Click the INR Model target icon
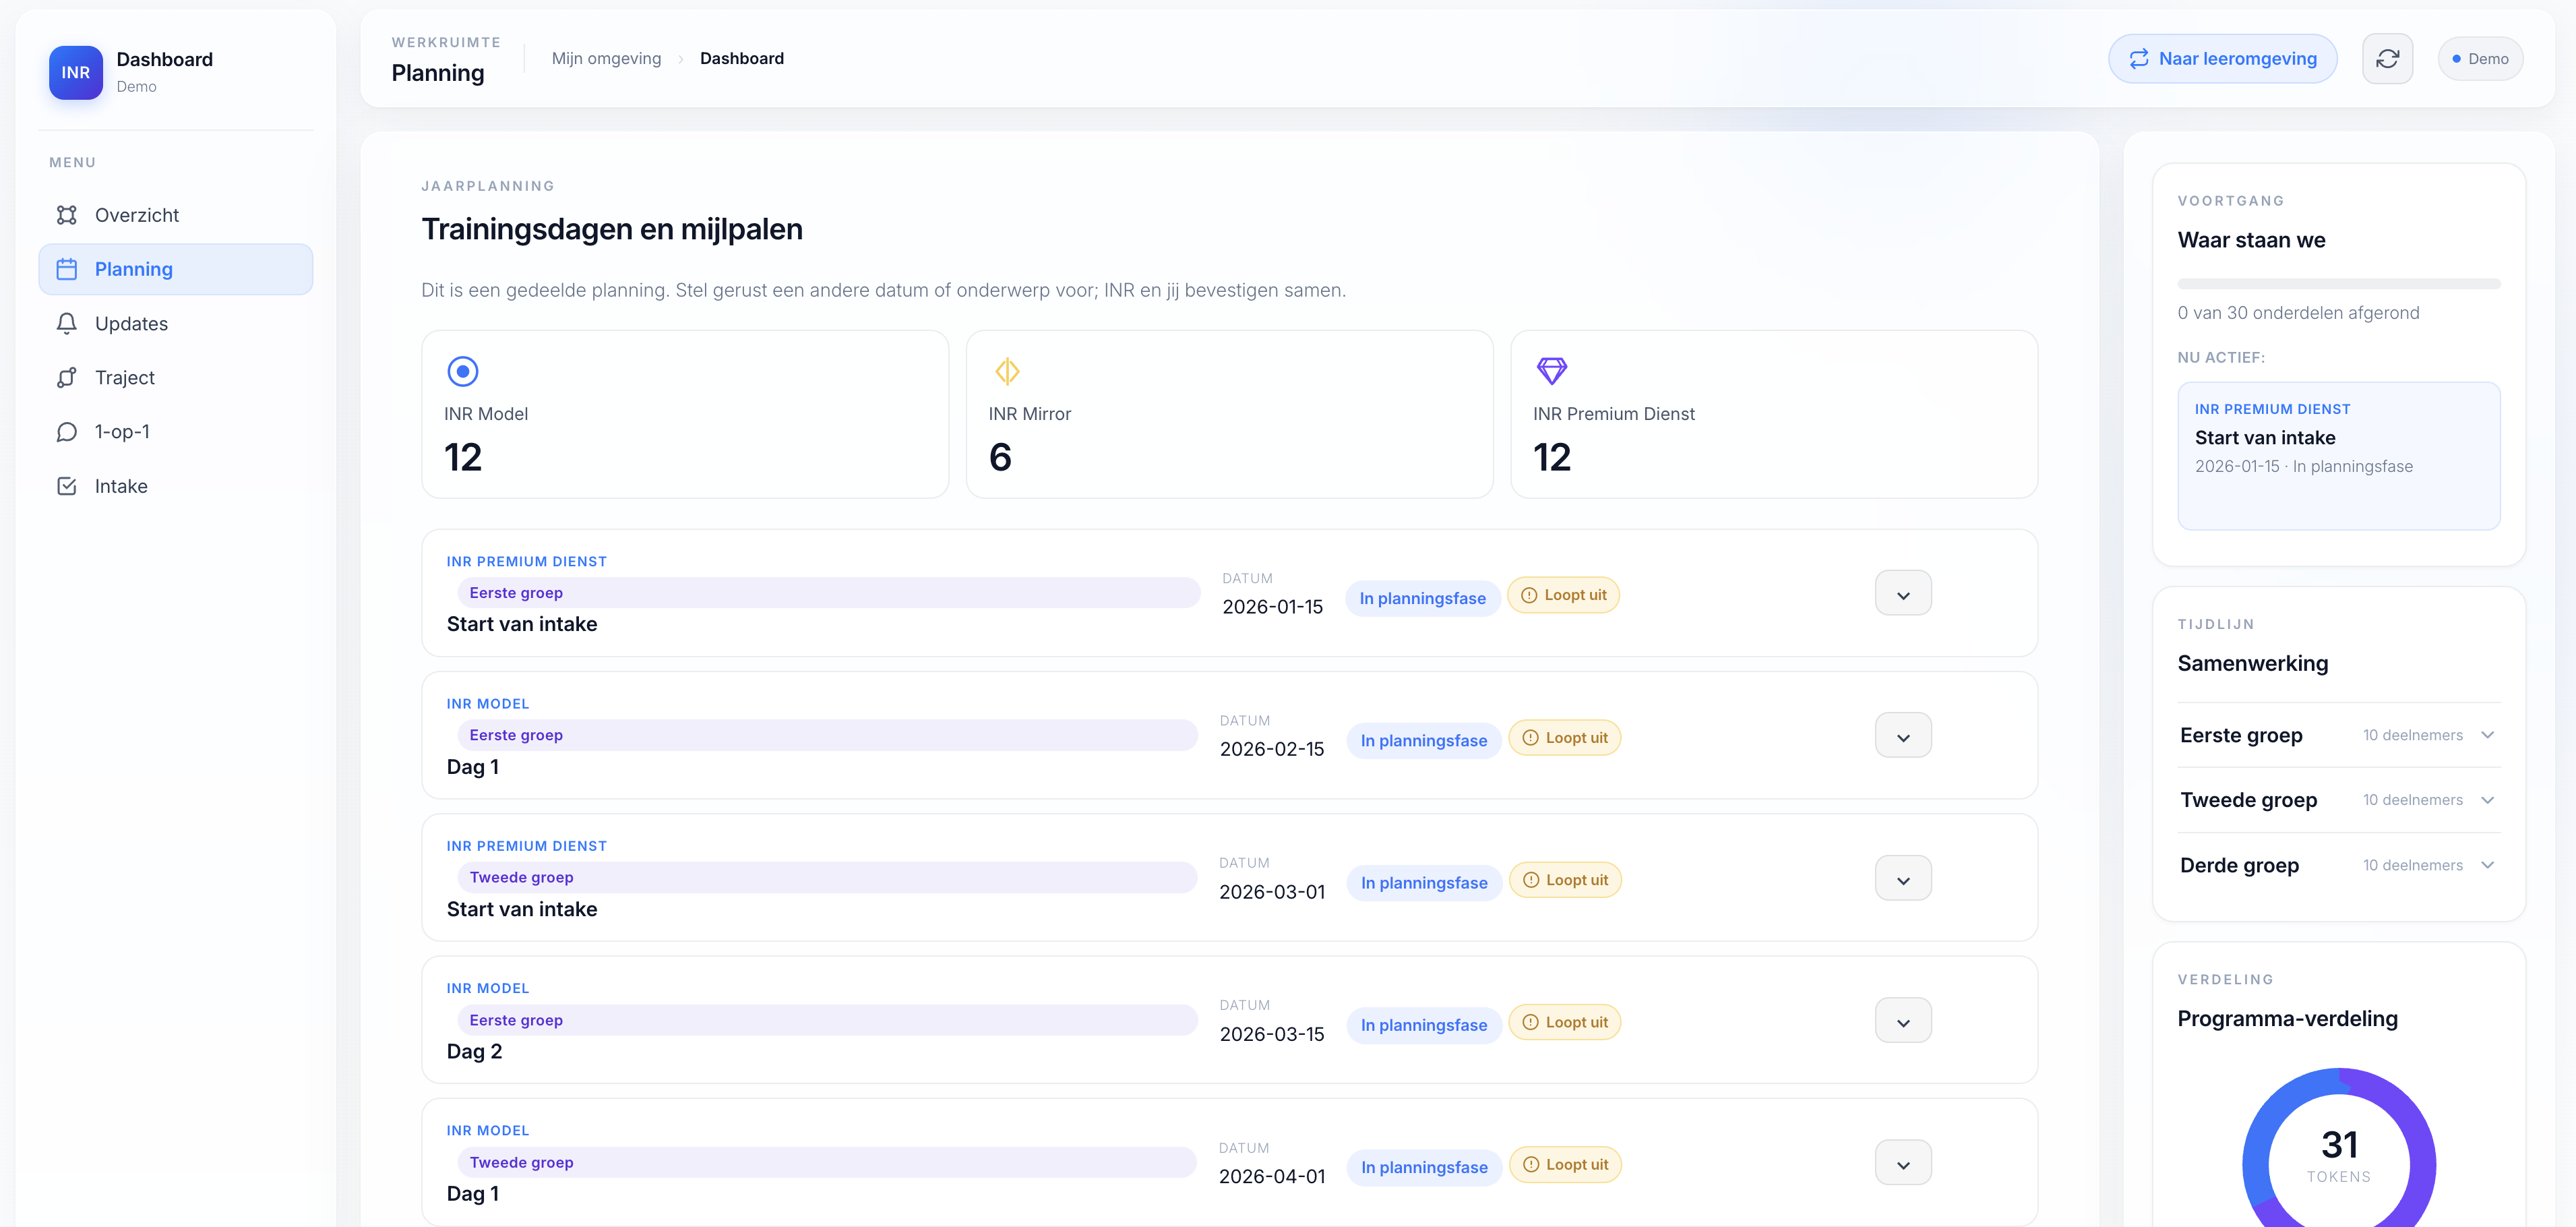2576x1227 pixels. tap(462, 371)
